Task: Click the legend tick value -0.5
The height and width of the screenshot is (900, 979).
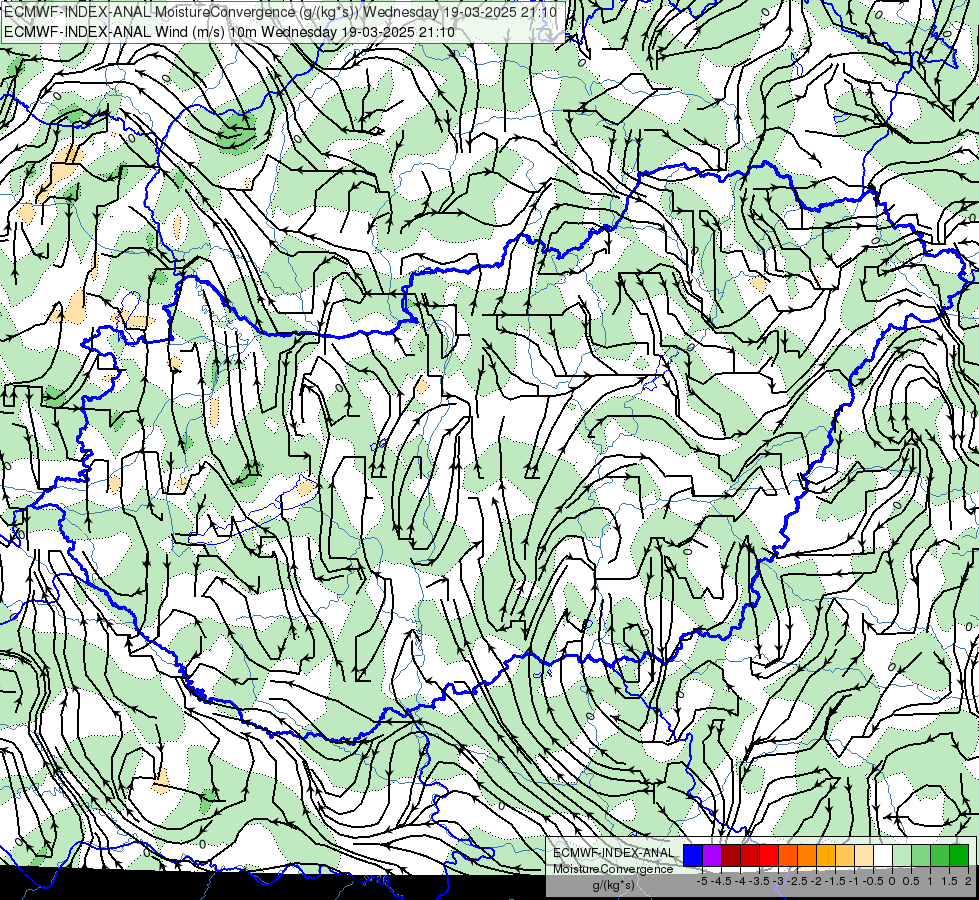Action: 873,881
